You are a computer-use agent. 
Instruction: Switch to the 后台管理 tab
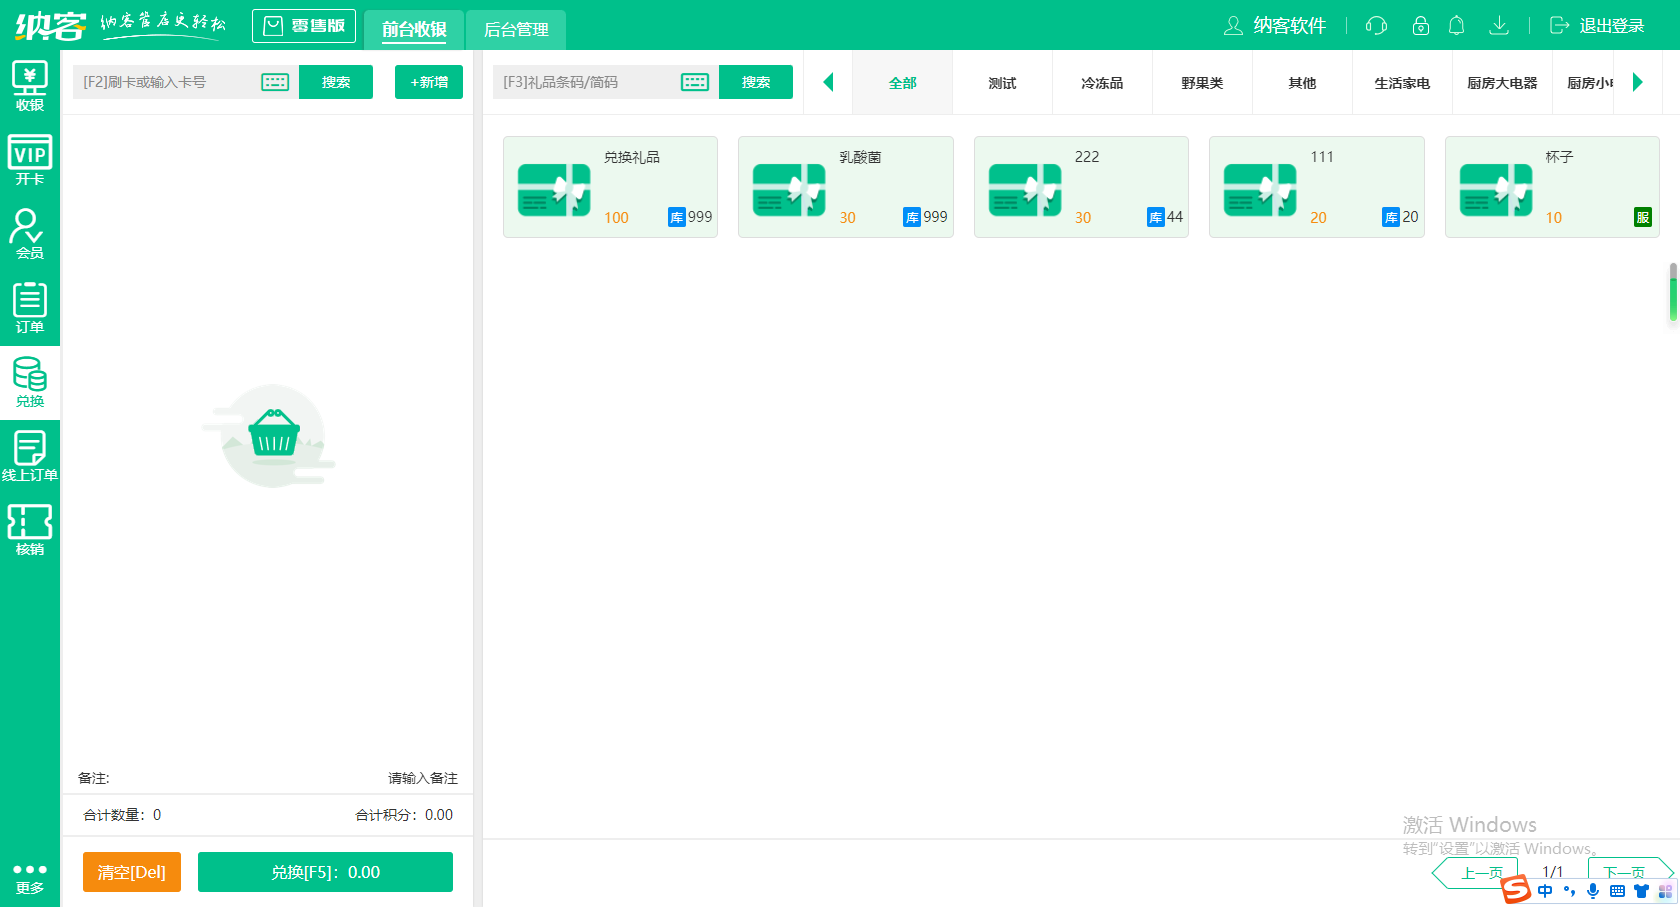[516, 30]
